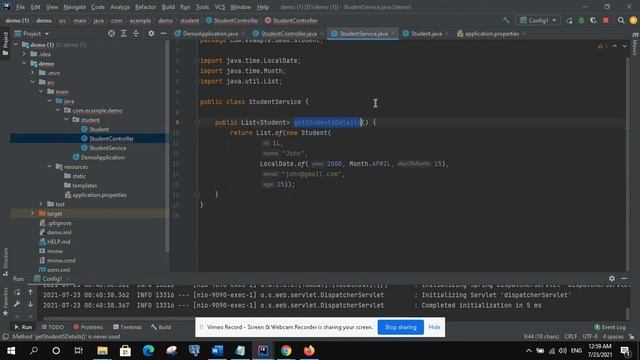The width and height of the screenshot is (640, 360).
Task: Click the Build project hammer icon
Action: (506, 20)
